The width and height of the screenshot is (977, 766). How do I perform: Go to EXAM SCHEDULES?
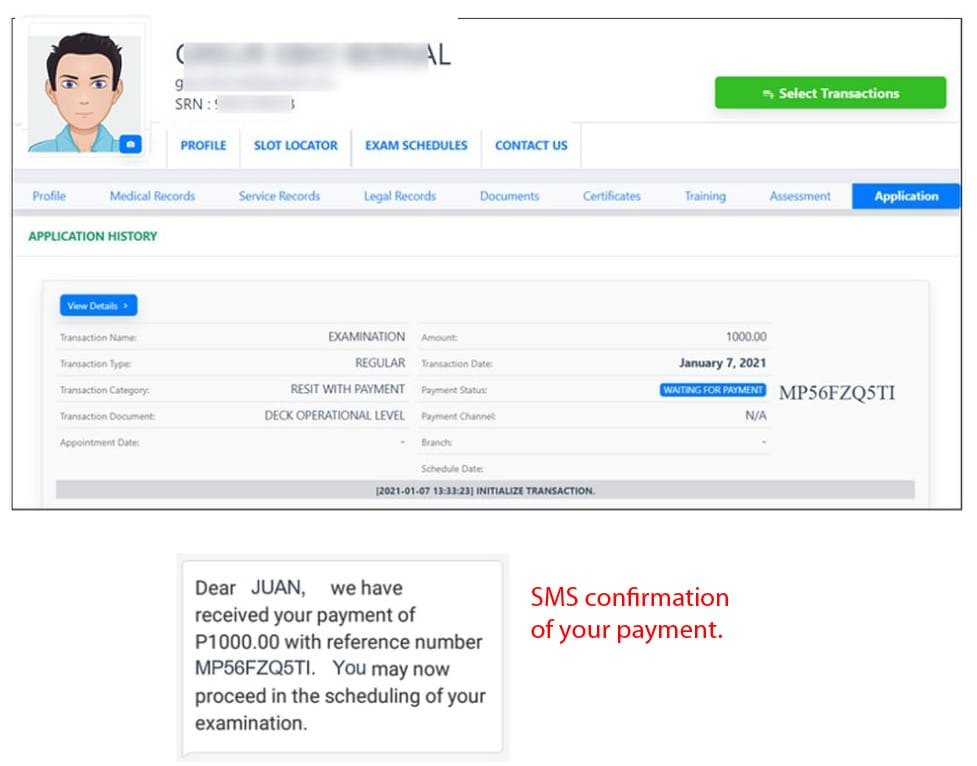click(416, 145)
